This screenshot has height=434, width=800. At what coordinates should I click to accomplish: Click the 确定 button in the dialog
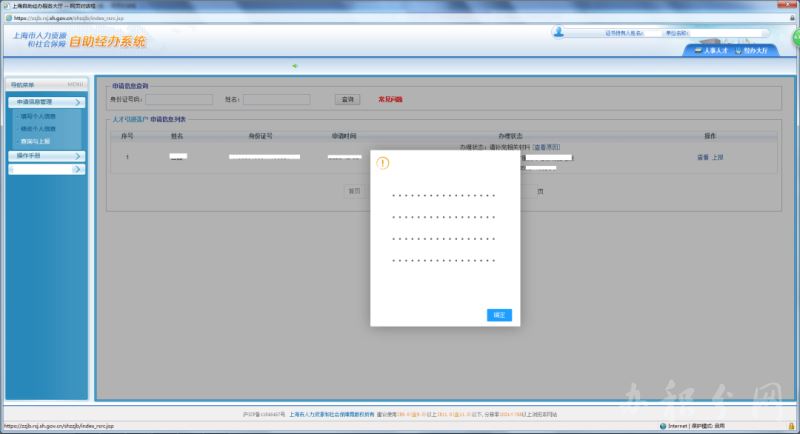[500, 315]
